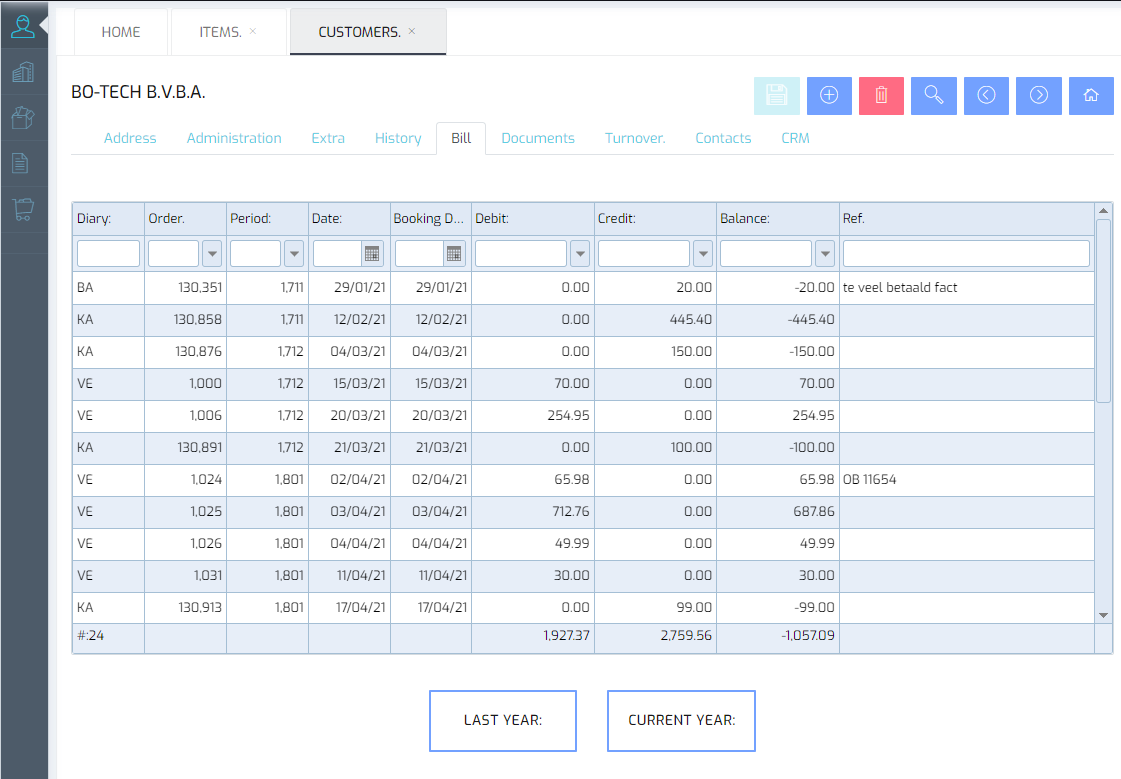1121x779 pixels.
Task: Open the Extra sub-tab
Action: coord(328,138)
